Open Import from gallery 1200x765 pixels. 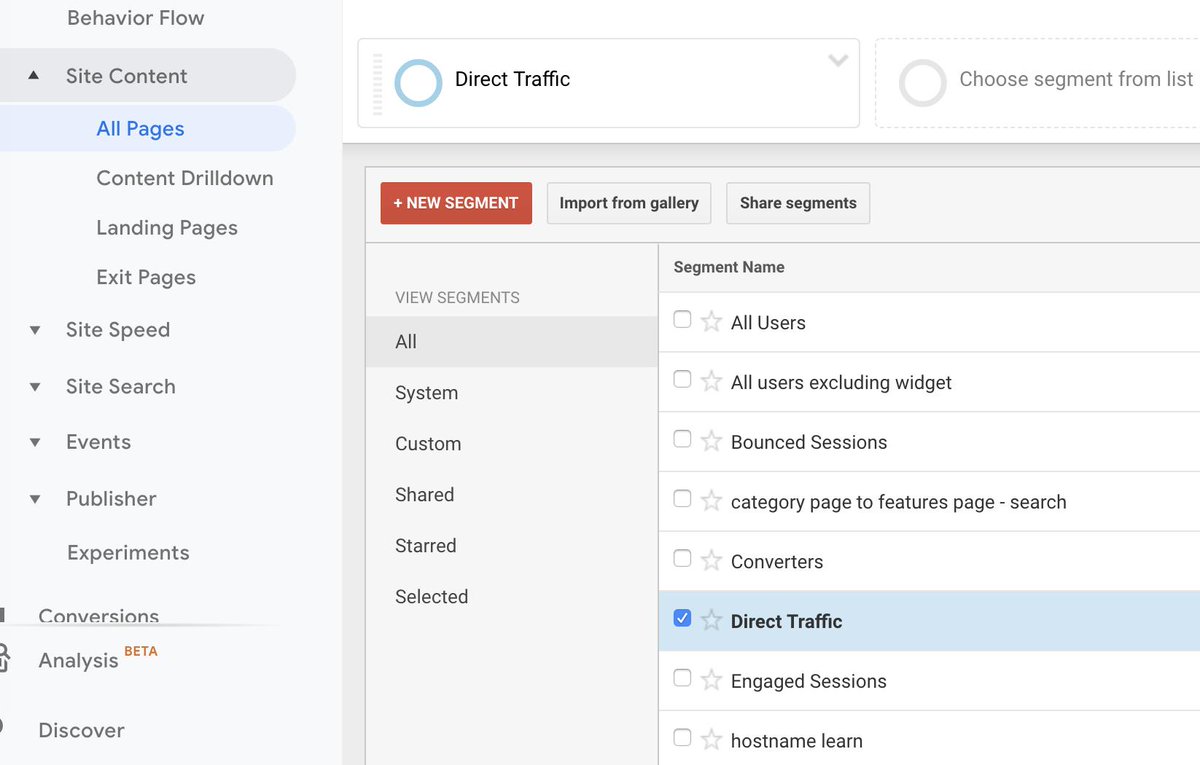[628, 203]
